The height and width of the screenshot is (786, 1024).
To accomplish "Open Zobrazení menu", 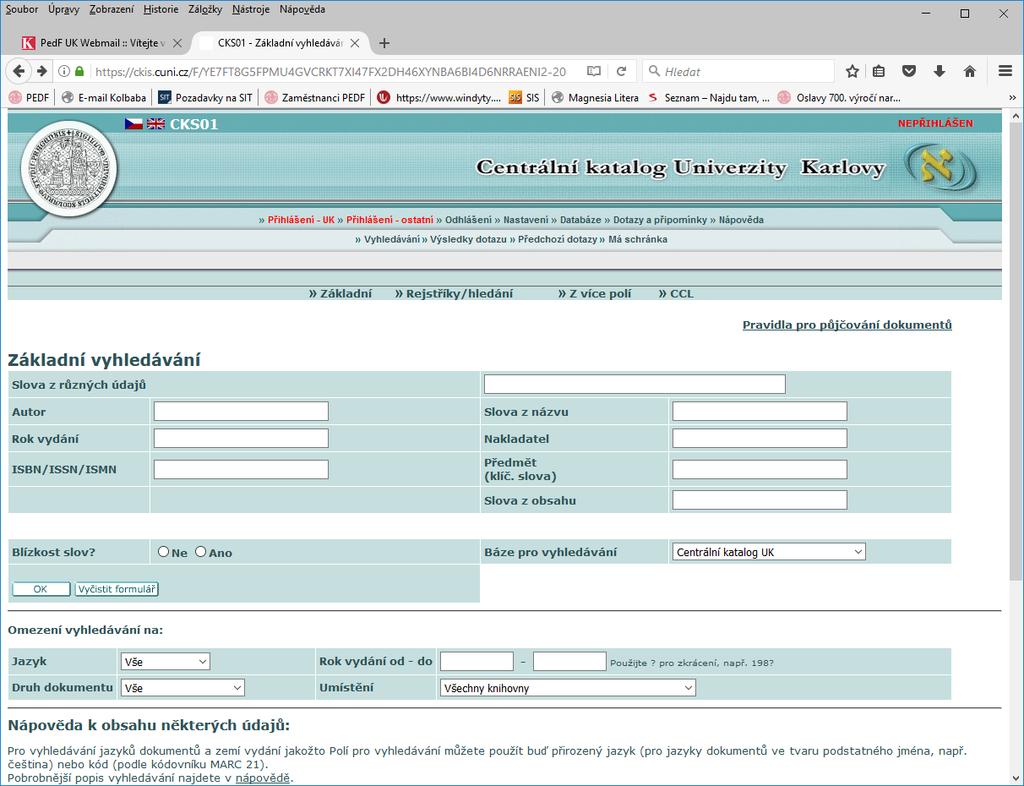I will point(112,9).
